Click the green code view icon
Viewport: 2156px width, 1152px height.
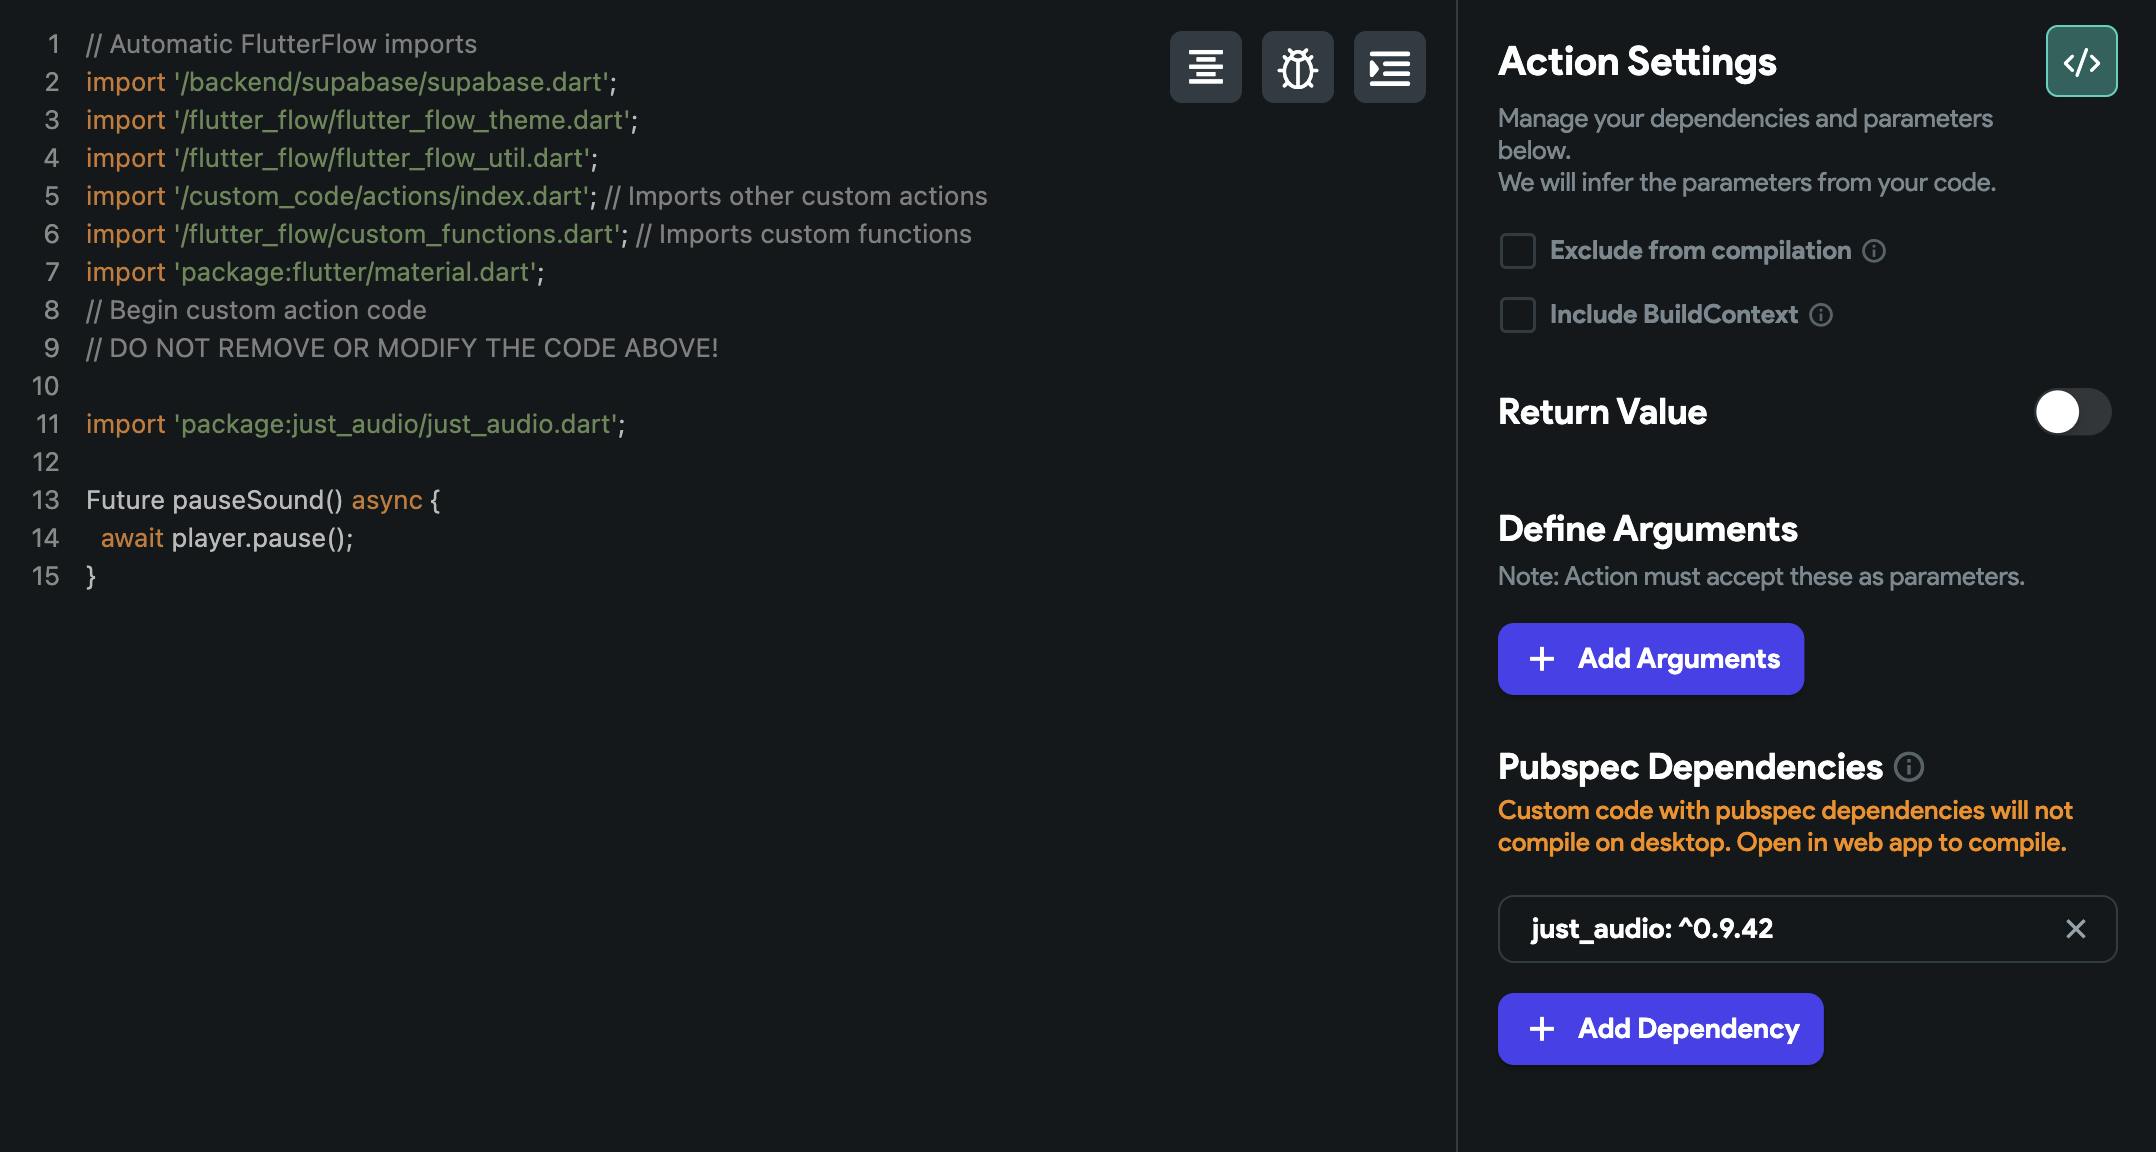tap(2081, 62)
